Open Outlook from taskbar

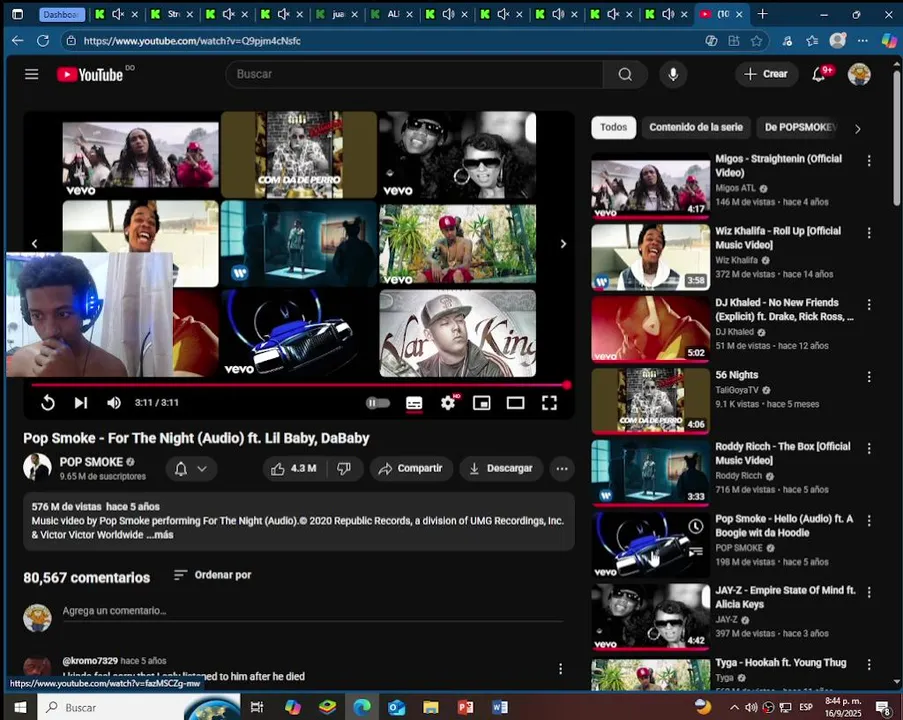(396, 707)
